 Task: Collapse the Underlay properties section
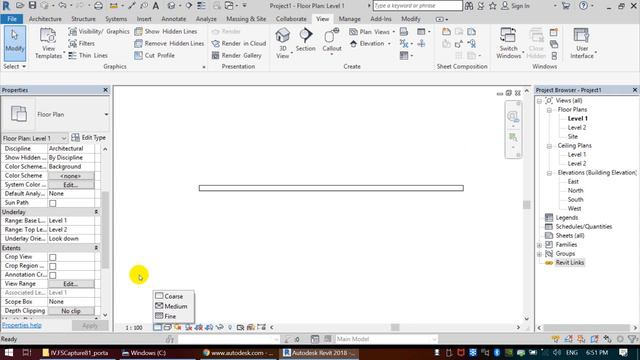tap(96, 212)
